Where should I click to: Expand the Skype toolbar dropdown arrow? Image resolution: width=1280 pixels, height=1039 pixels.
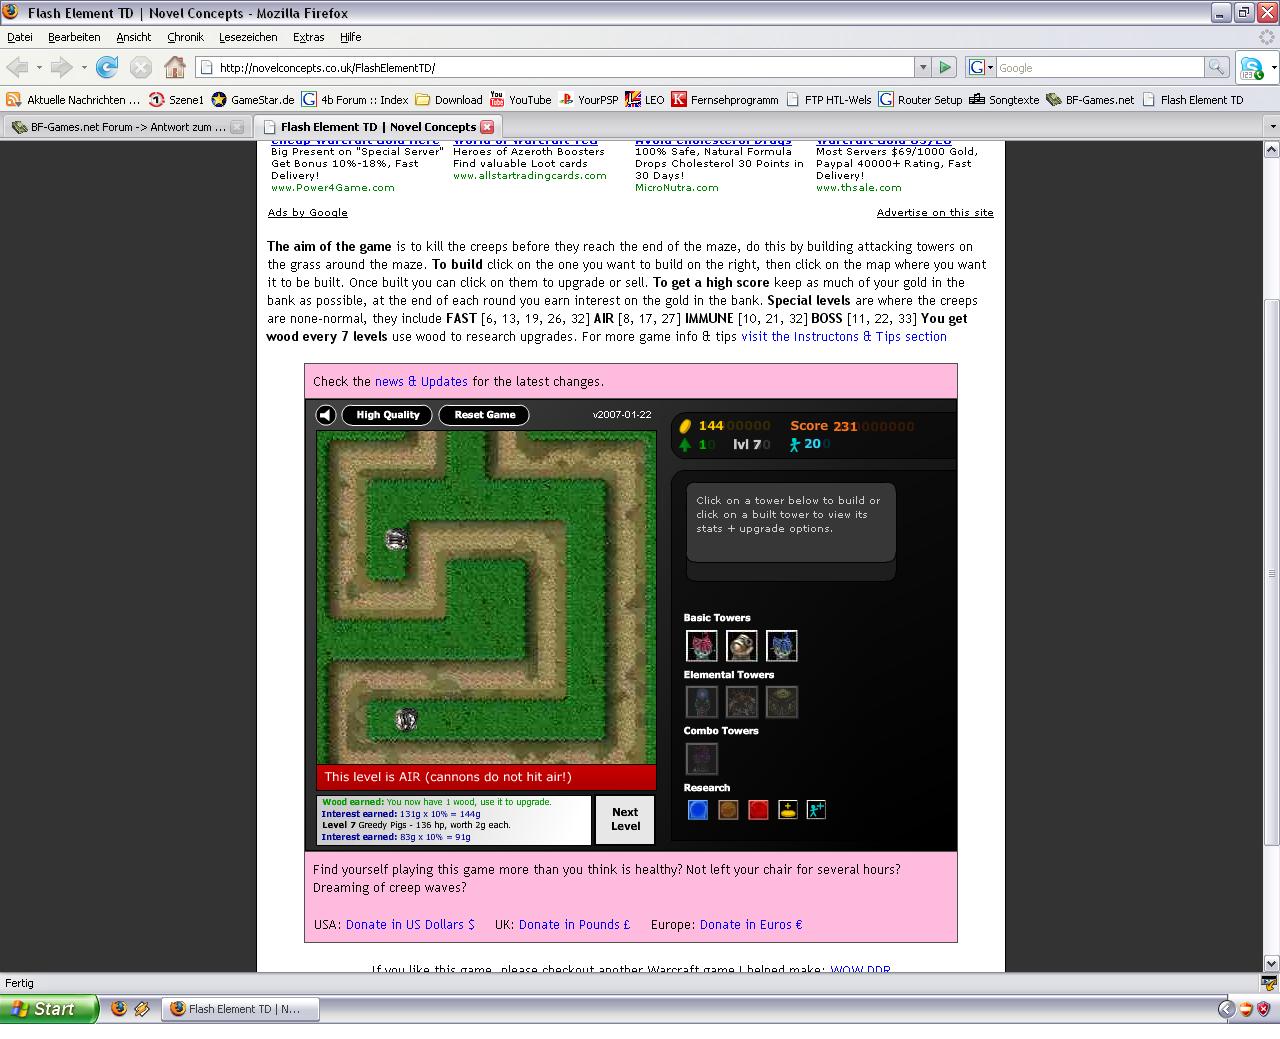coord(1273,68)
